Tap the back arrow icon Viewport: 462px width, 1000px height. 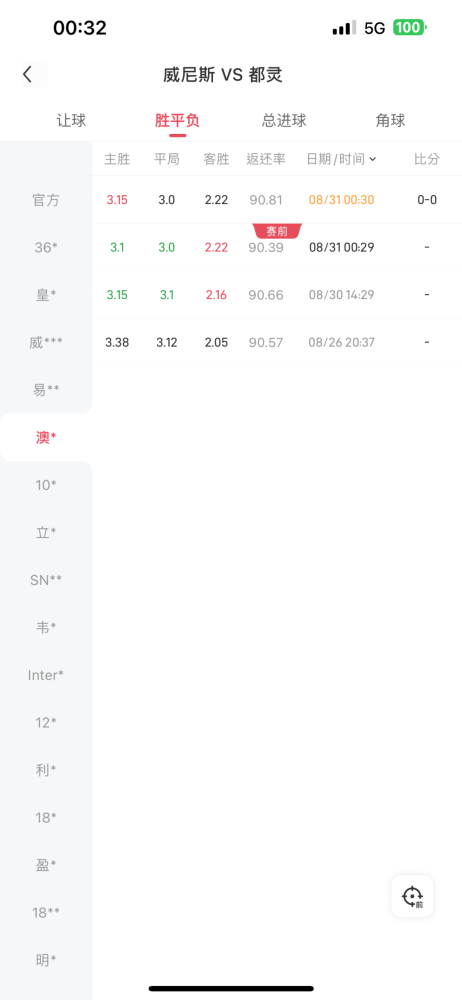click(x=27, y=74)
